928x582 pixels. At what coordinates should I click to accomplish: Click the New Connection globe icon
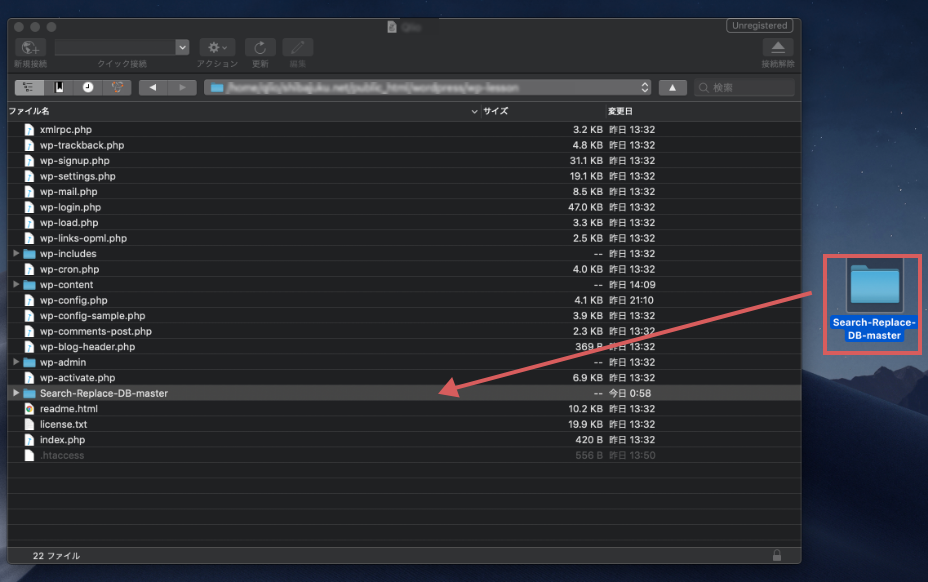[30, 47]
